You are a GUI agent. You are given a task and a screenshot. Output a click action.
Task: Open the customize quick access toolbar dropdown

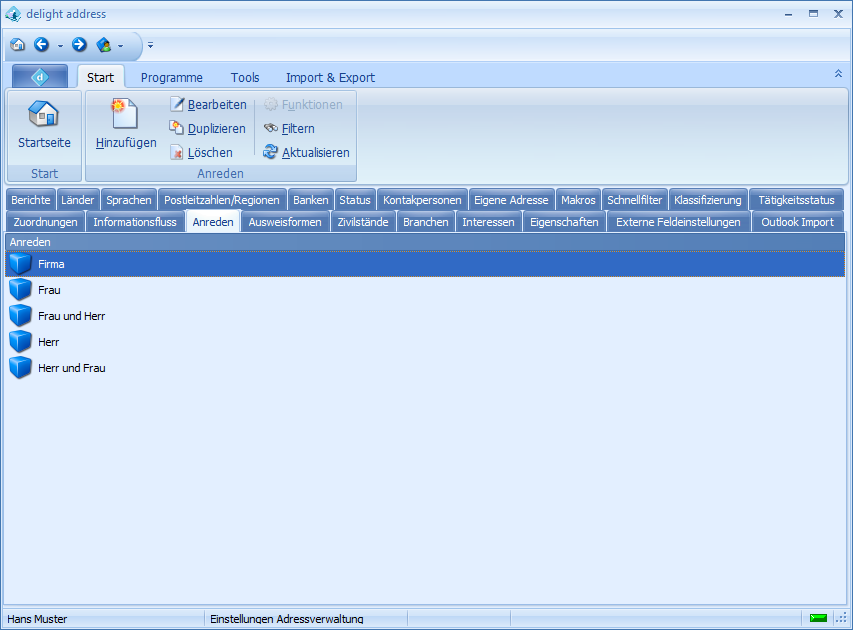point(151,46)
